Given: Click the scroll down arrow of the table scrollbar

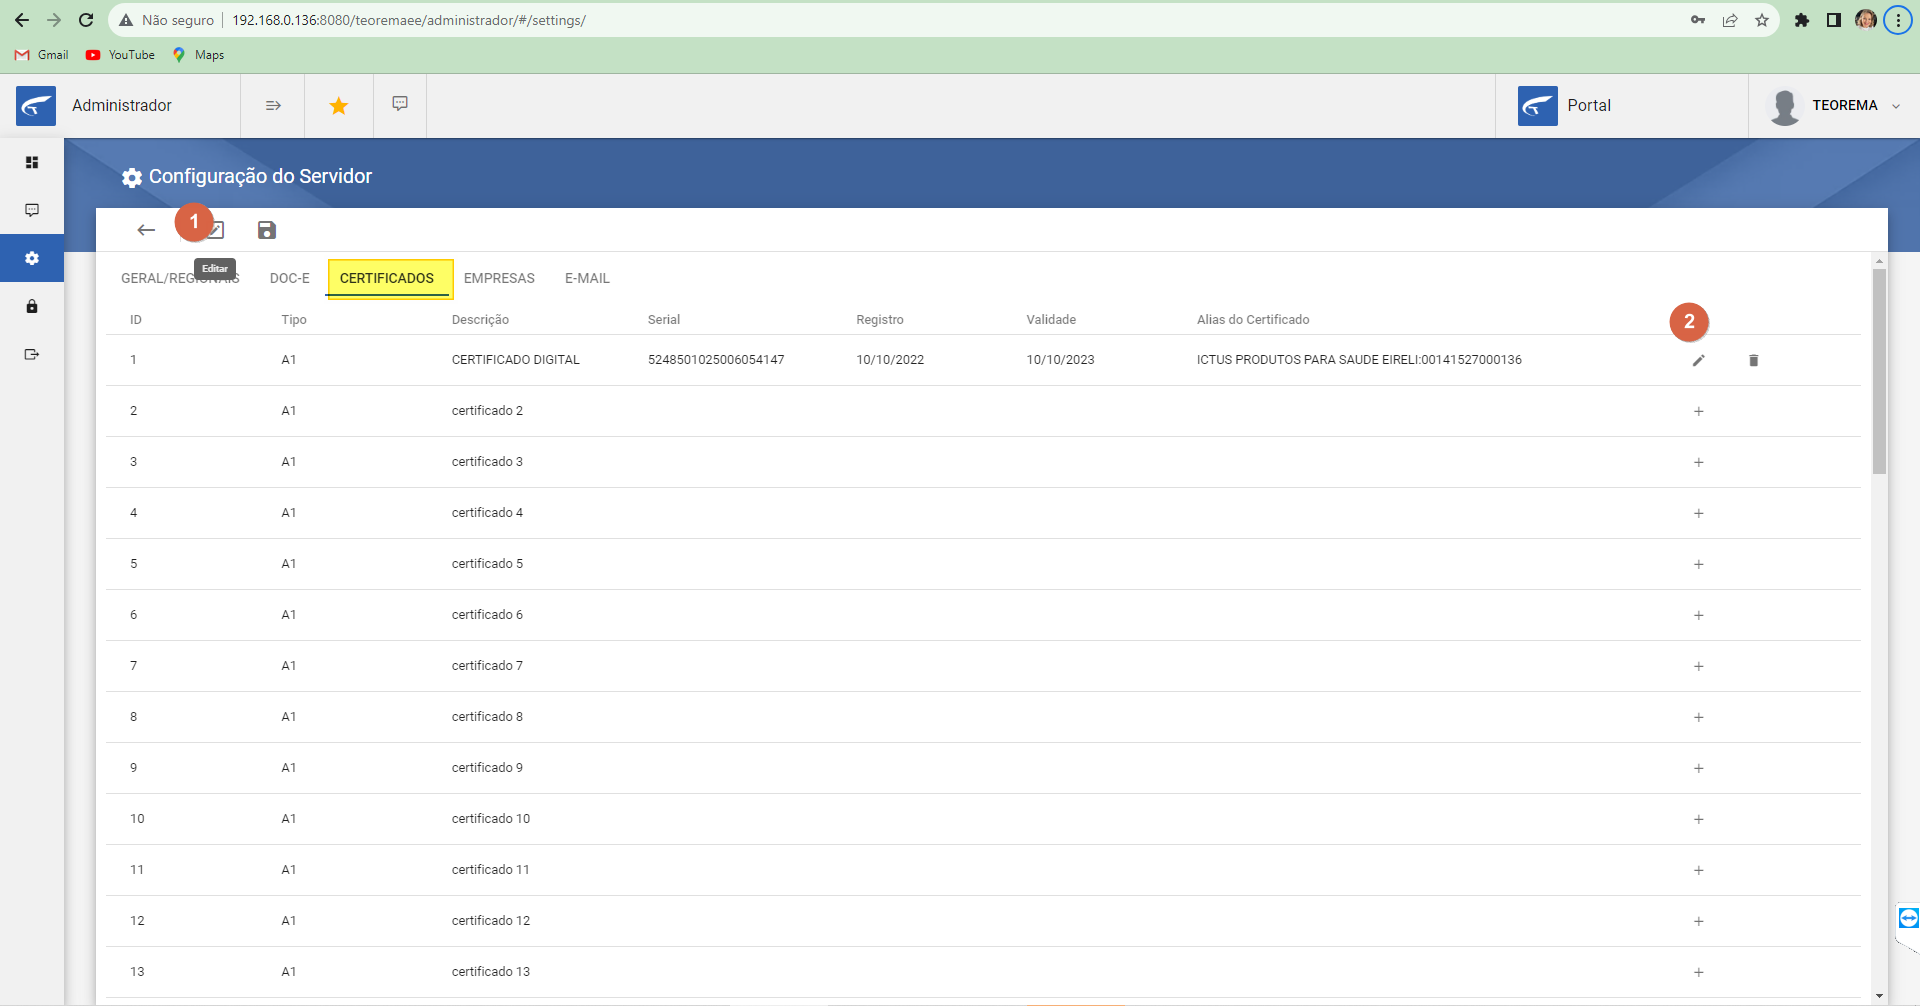Looking at the screenshot, I should (1880, 996).
